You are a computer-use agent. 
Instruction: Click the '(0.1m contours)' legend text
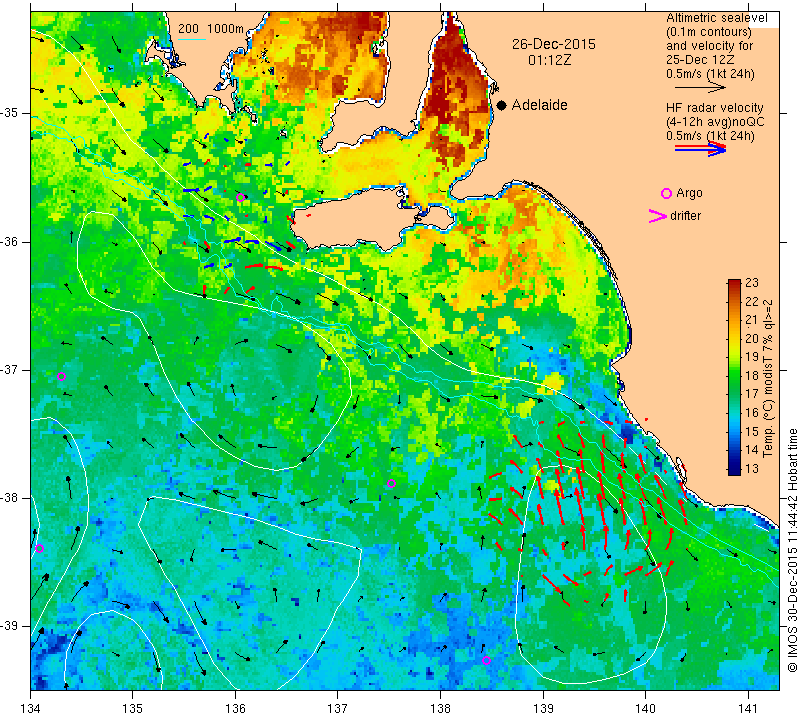(x=709, y=32)
